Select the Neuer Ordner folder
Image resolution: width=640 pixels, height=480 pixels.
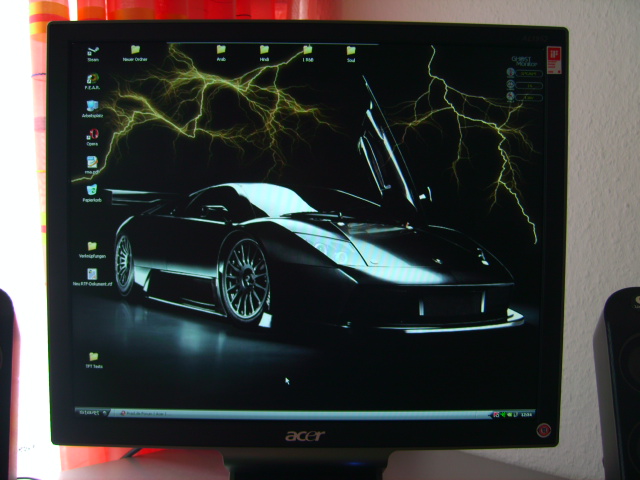pos(135,49)
